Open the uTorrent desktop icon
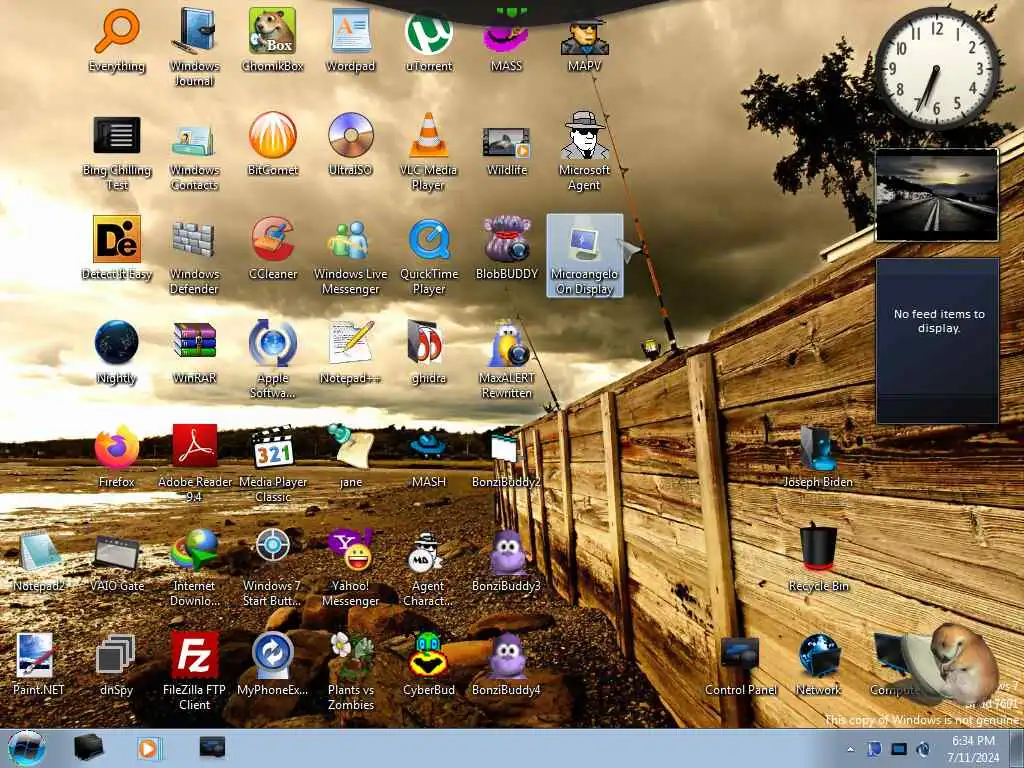Screen dimensions: 1024x768 [x=428, y=41]
